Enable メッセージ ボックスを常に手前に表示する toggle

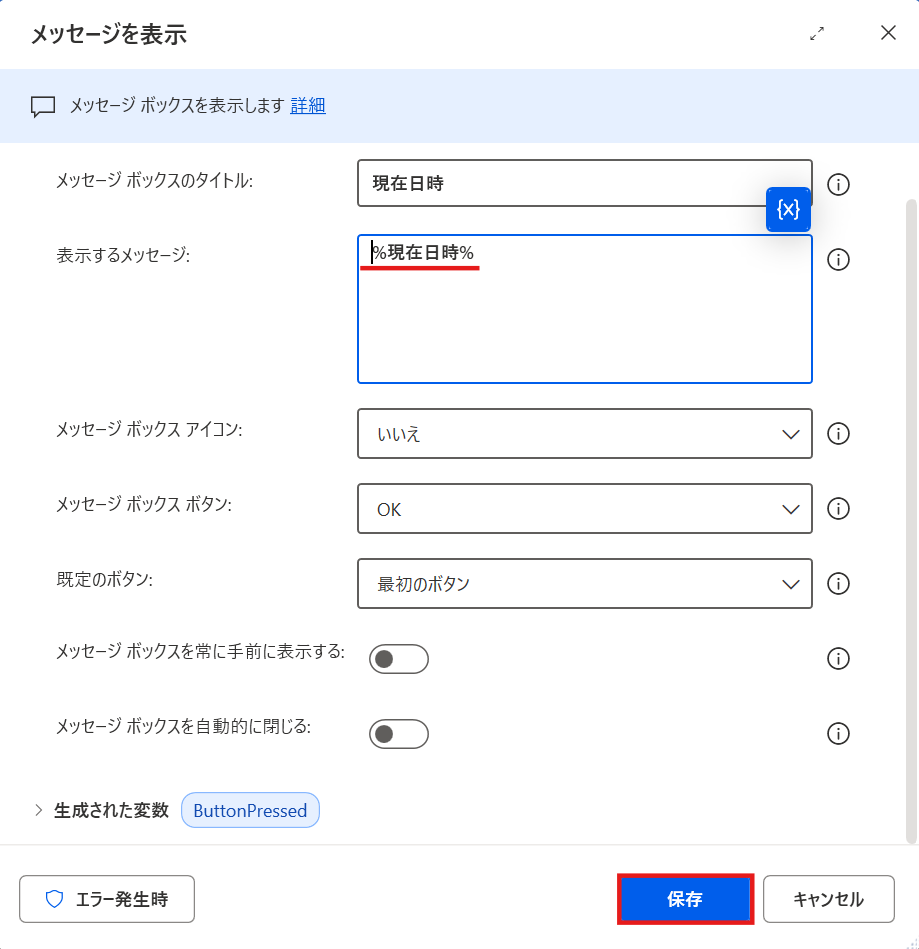click(398, 659)
